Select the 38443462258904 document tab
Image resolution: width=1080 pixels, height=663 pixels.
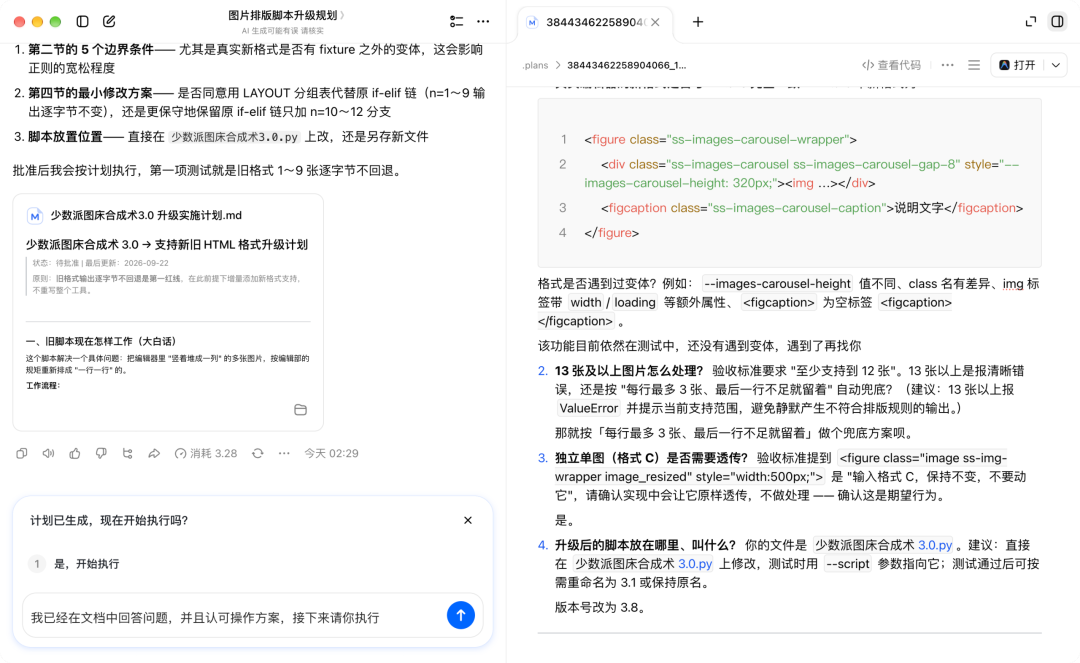pos(594,22)
